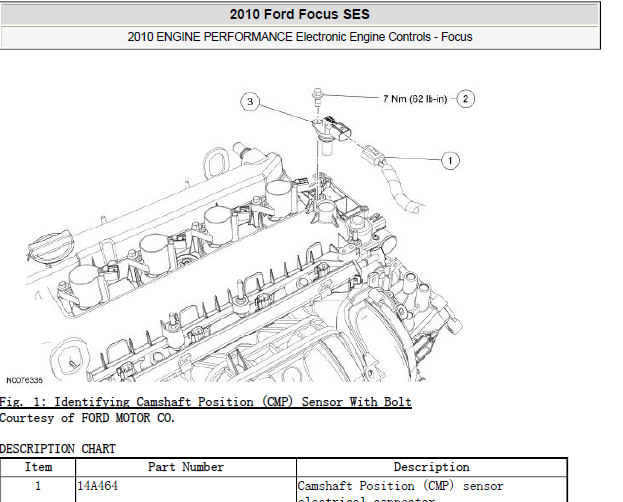
Task: Click callout circle number 2
Action: (465, 99)
